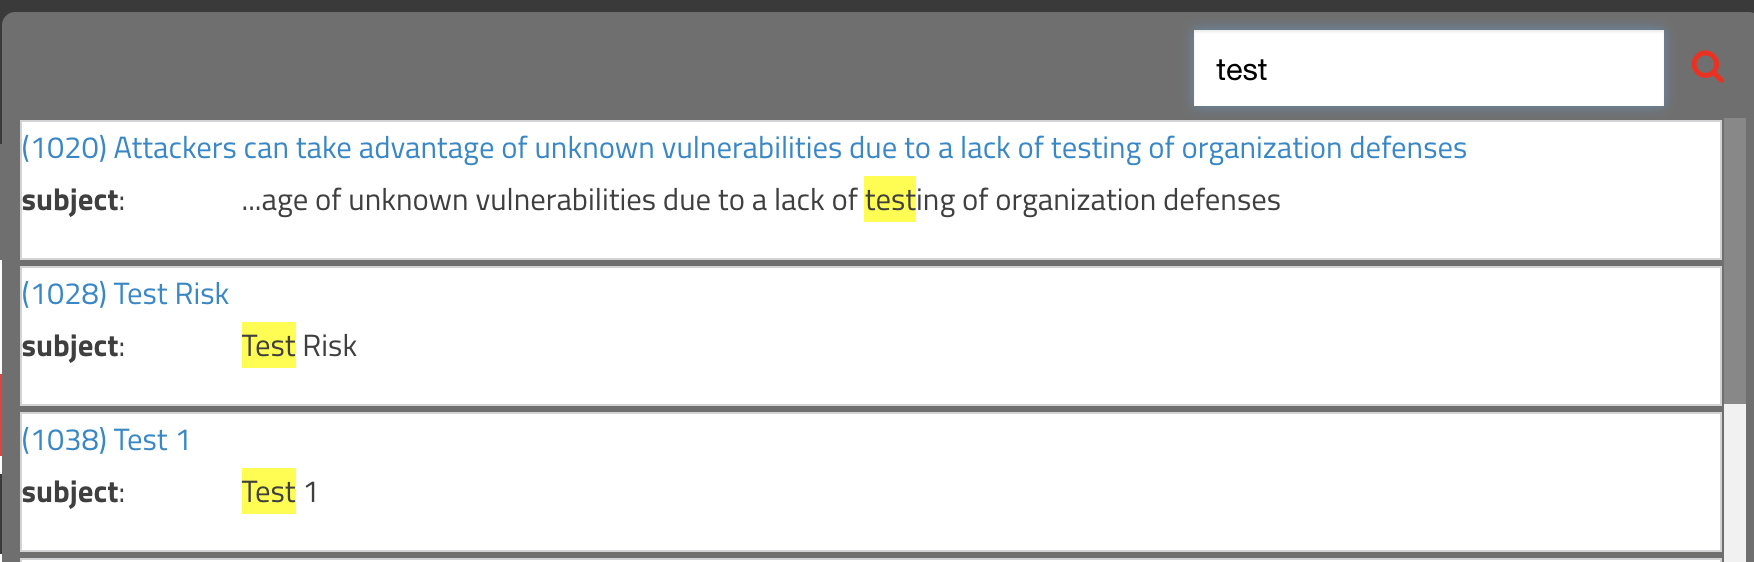Click the word "Risk" in Test Risk subject line
1754x562 pixels.
[330, 346]
